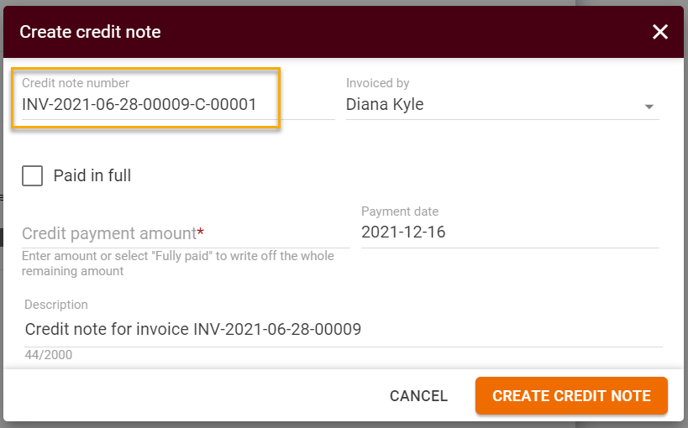
Task: Click the Create credit note dialog title
Action: pyautogui.click(x=90, y=32)
